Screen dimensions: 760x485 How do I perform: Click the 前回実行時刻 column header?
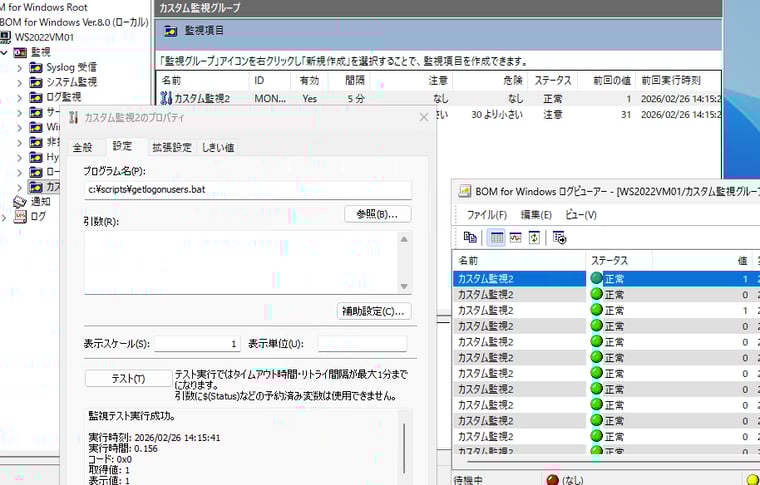[679, 80]
